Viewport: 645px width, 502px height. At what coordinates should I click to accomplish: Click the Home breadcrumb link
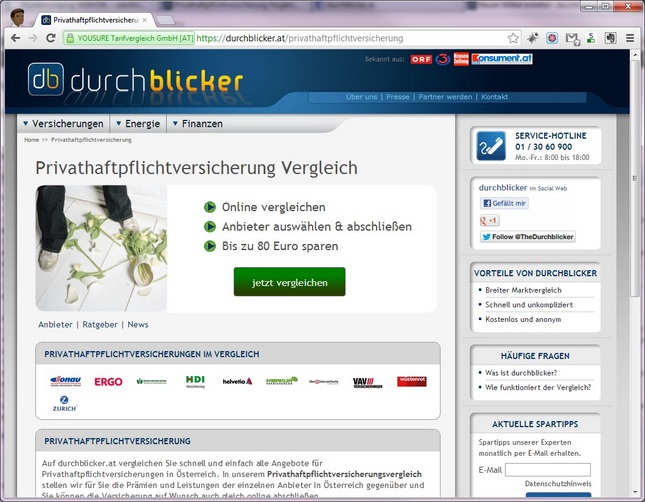pyautogui.click(x=31, y=140)
